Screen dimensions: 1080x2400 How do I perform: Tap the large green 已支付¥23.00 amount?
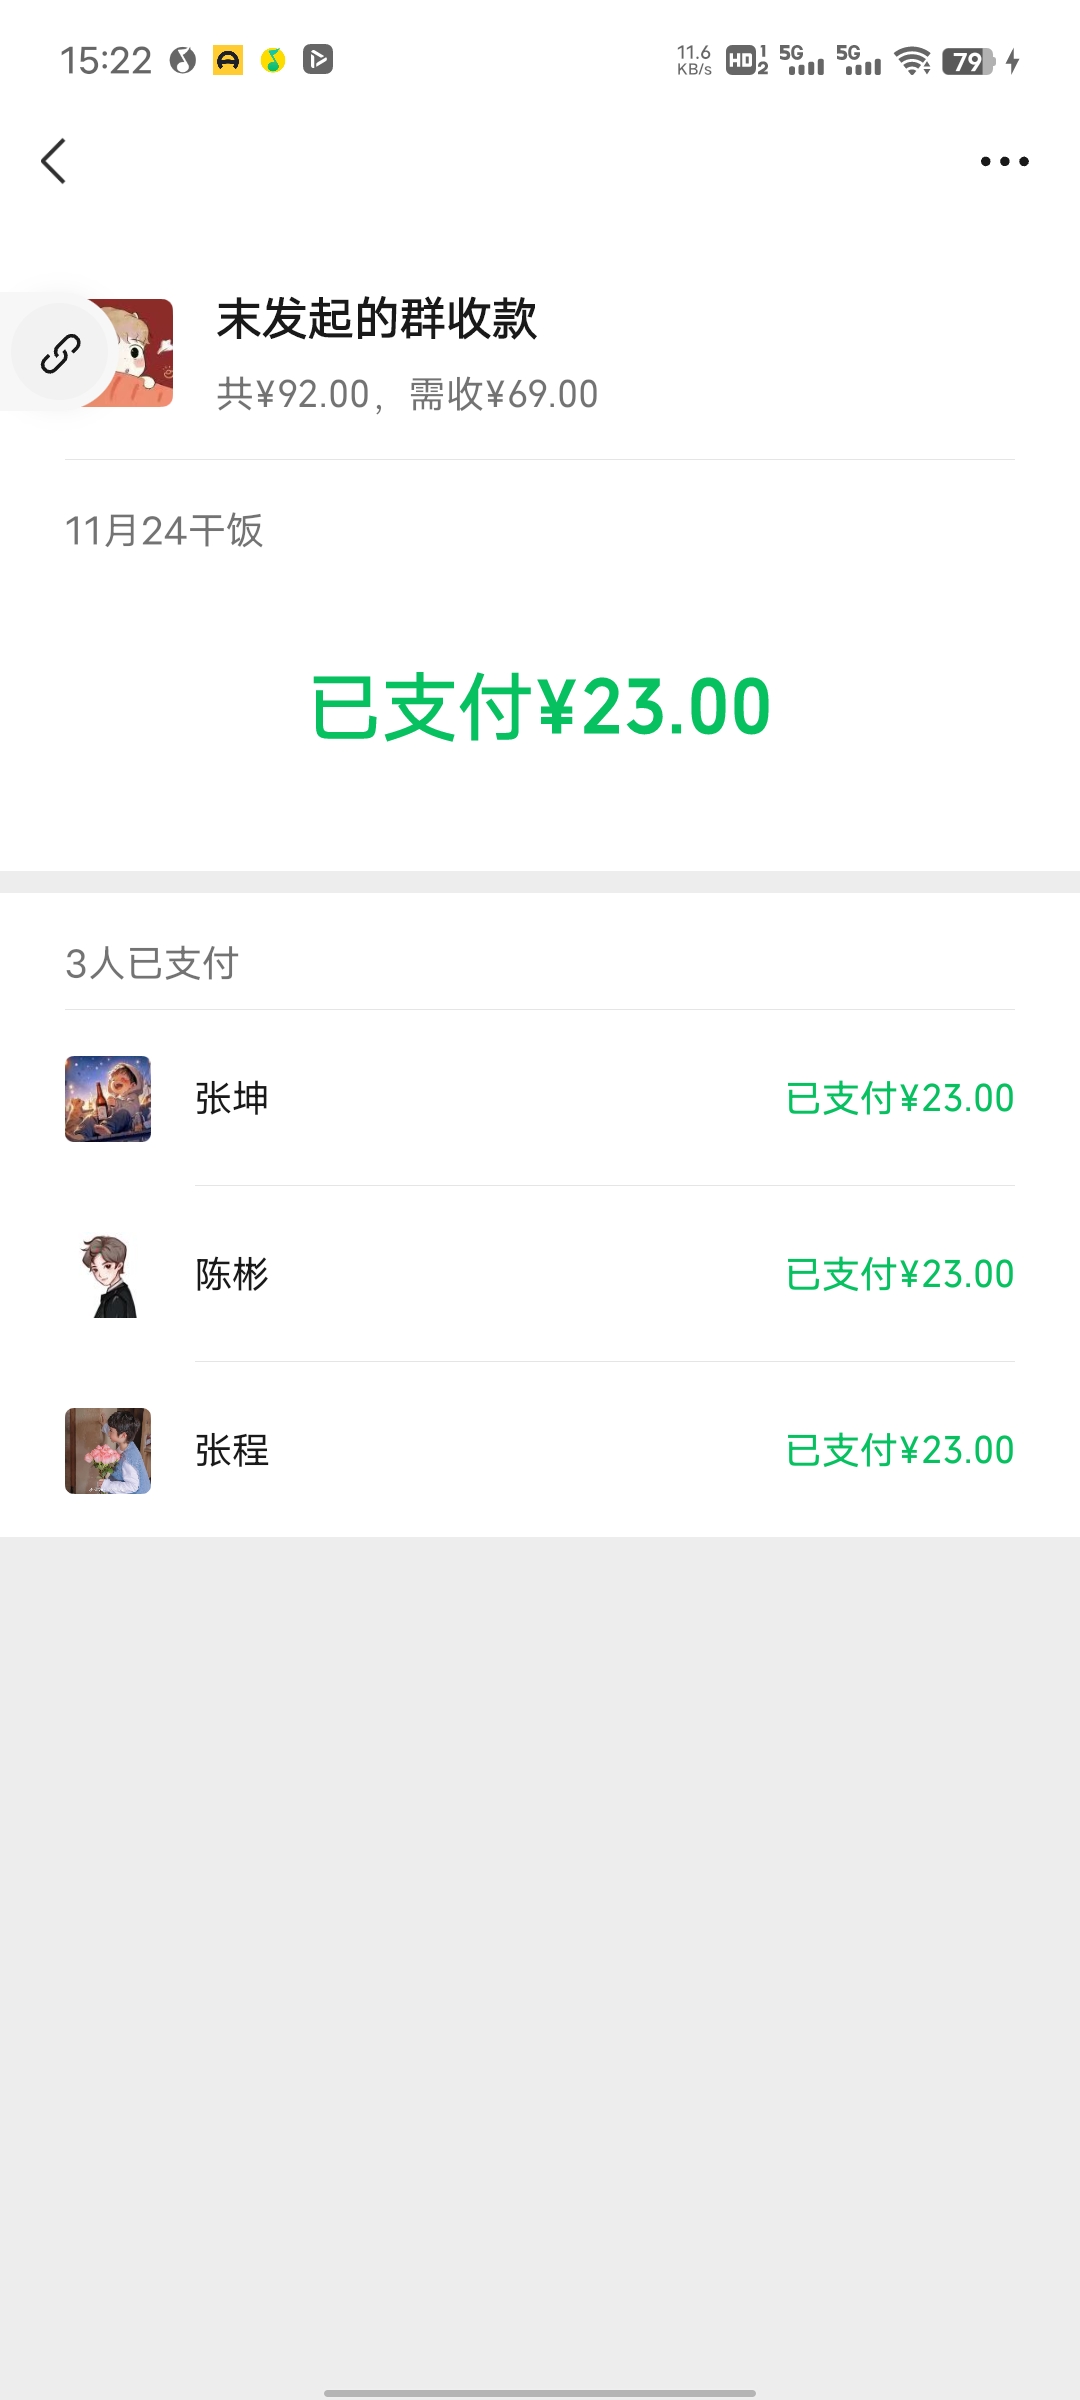coord(540,707)
